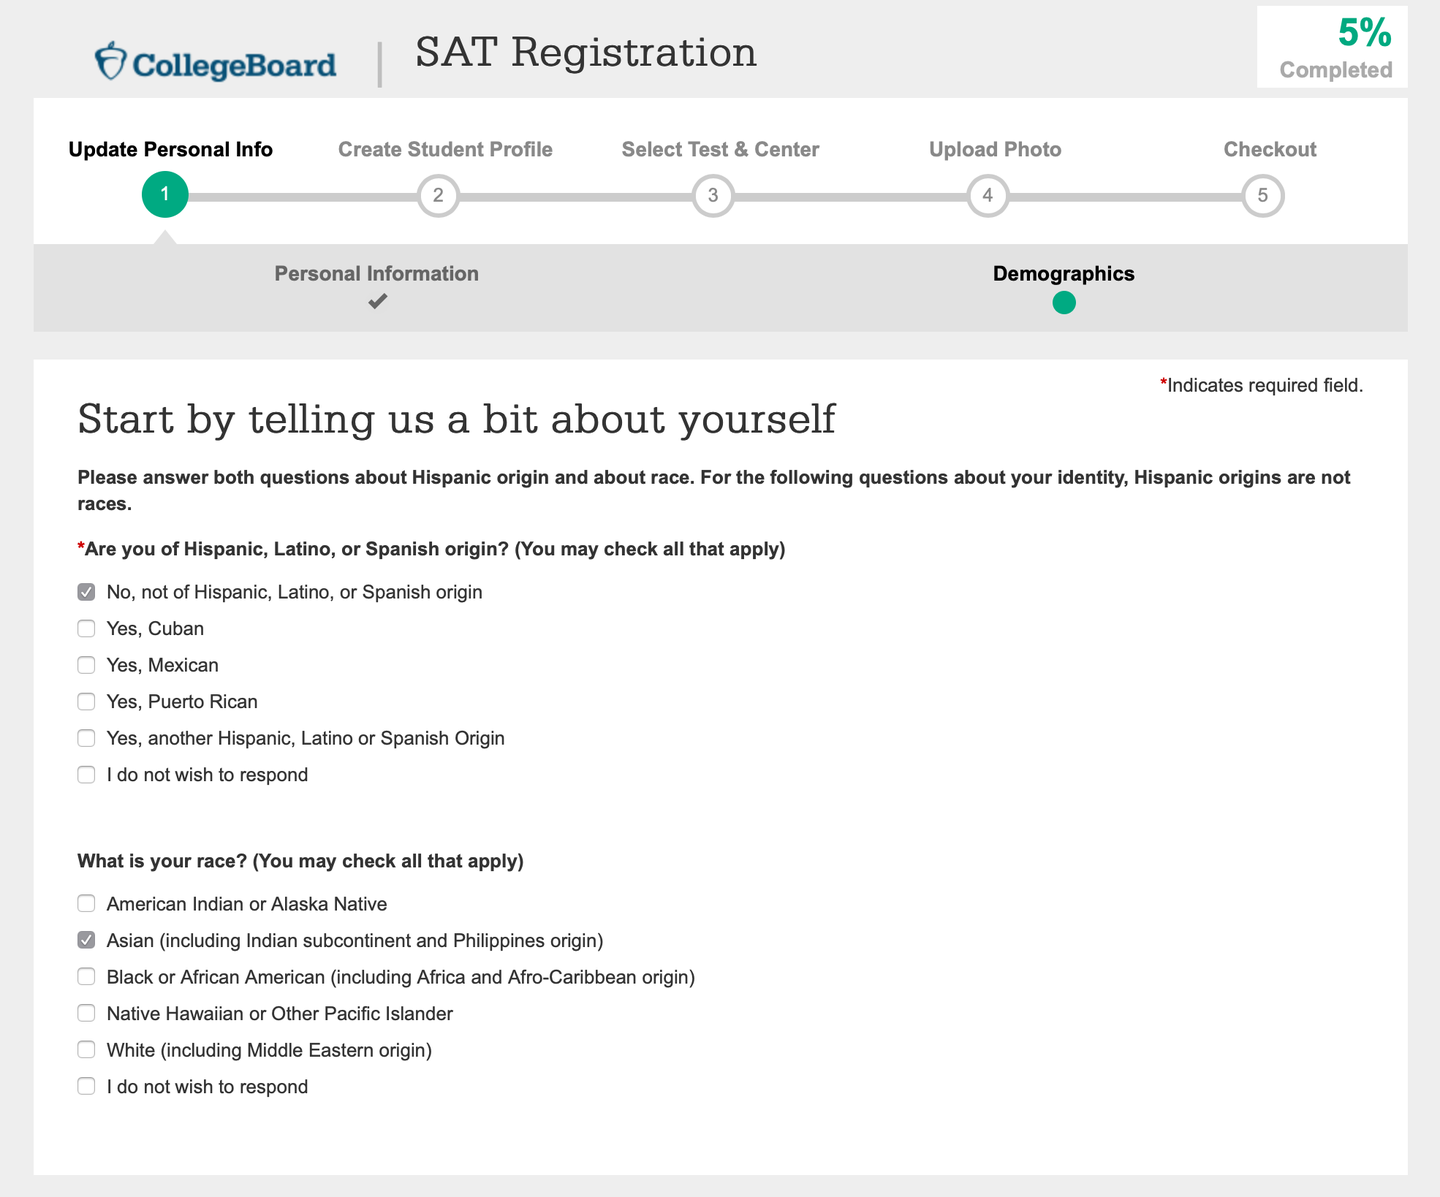Check the 'Yes, Mexican' checkbox
The height and width of the screenshot is (1197, 1440).
pyautogui.click(x=87, y=665)
